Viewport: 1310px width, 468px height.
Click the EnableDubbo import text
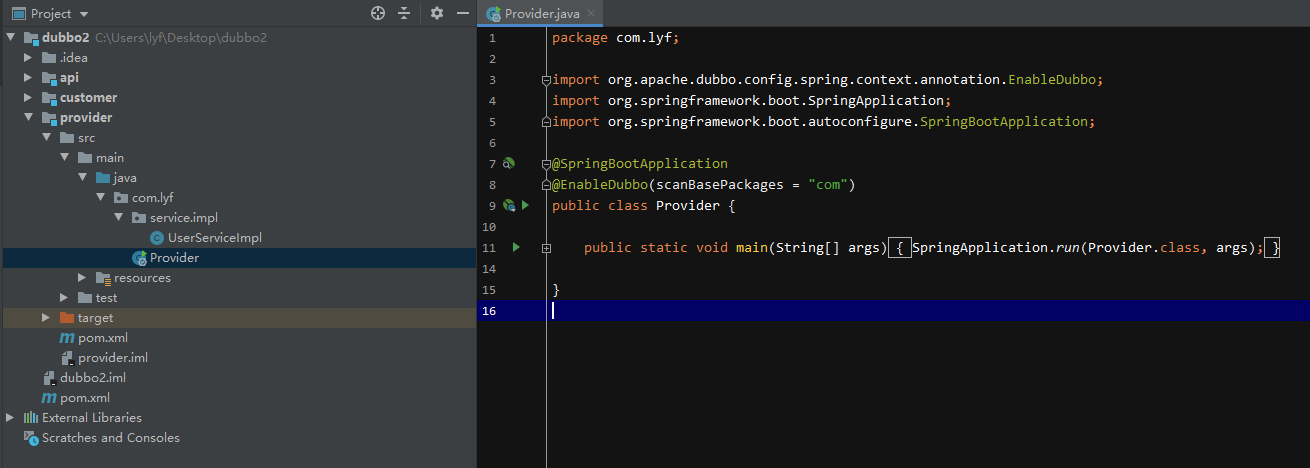[x=1052, y=79]
